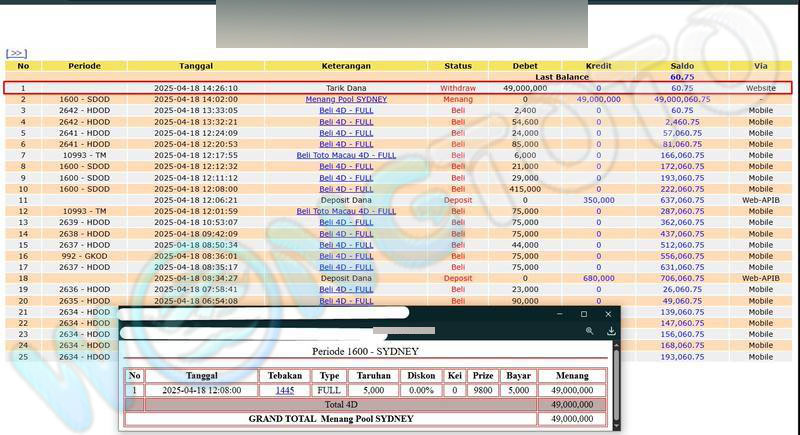800x435 pixels.
Task: Click the download icon in popup toolbar
Action: pyautogui.click(x=611, y=330)
